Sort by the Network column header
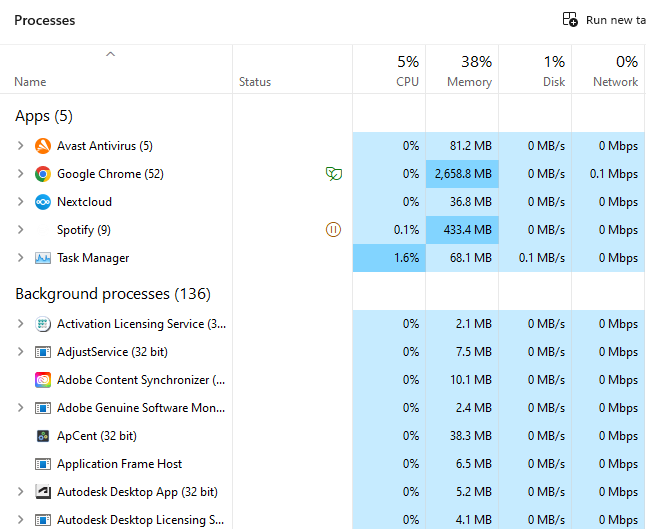Viewport: 646px width, 529px height. (x=608, y=69)
